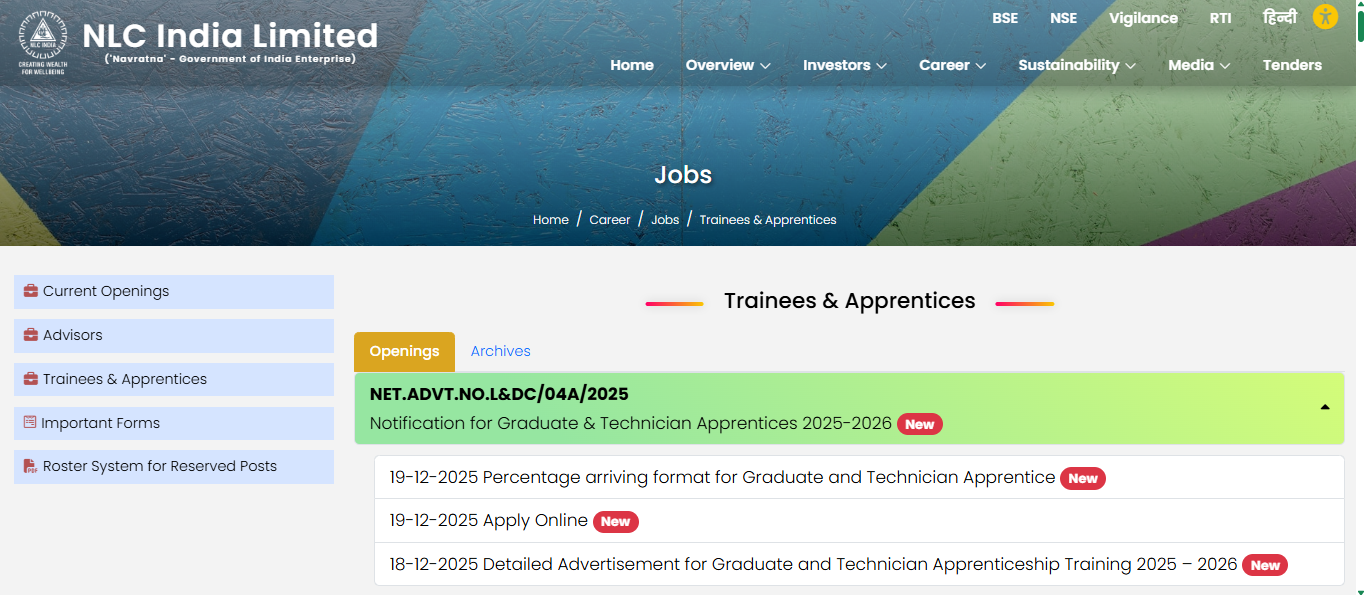Click the briefcase icon beside Current Openings
The width and height of the screenshot is (1365, 595).
pos(28,291)
